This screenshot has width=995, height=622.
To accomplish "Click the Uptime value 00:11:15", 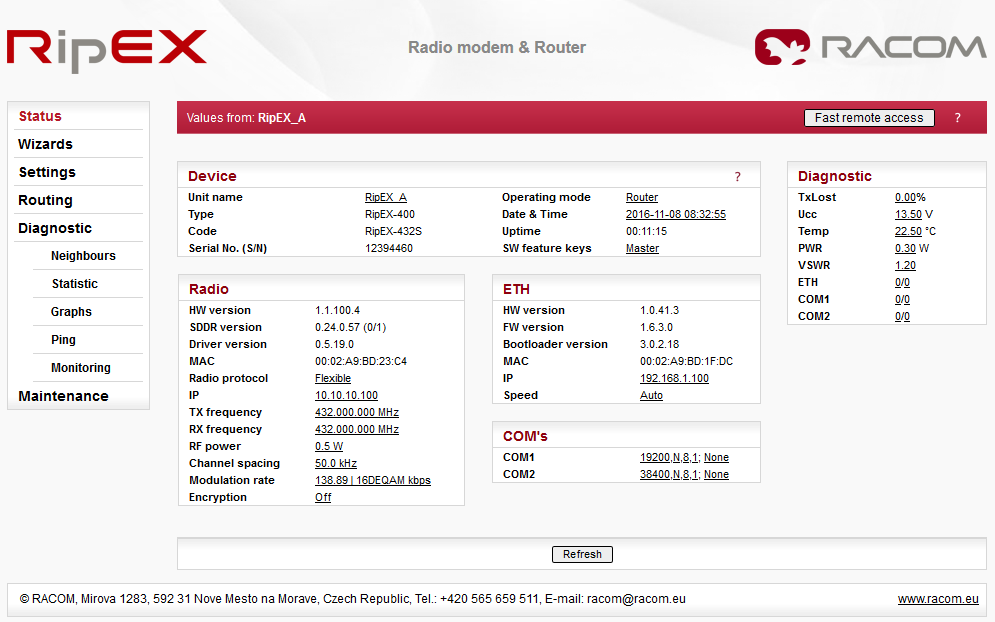I will (647, 232).
